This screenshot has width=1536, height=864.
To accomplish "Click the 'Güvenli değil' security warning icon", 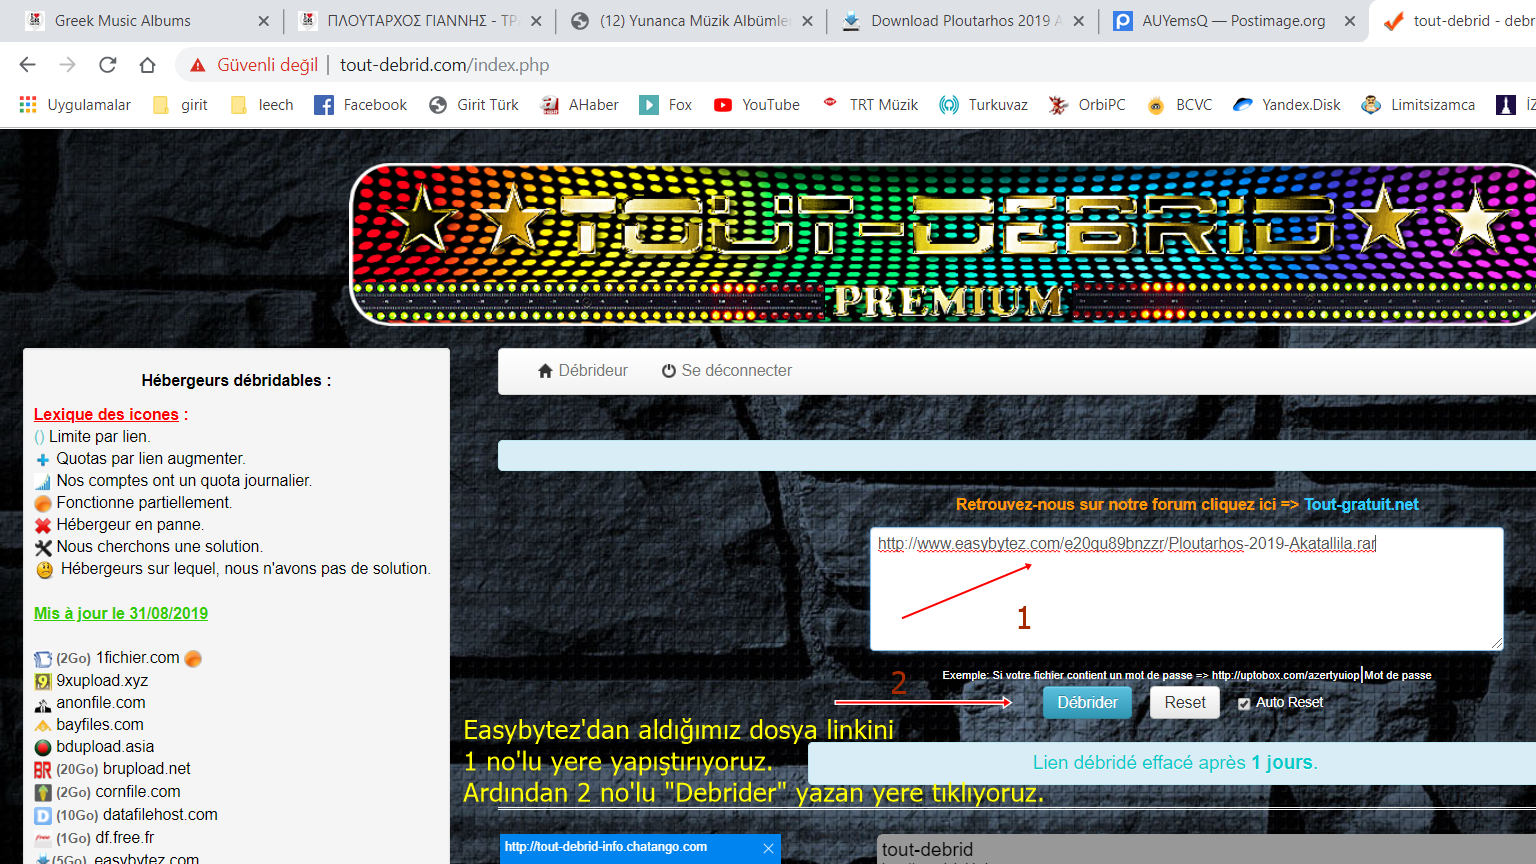I will coord(198,65).
